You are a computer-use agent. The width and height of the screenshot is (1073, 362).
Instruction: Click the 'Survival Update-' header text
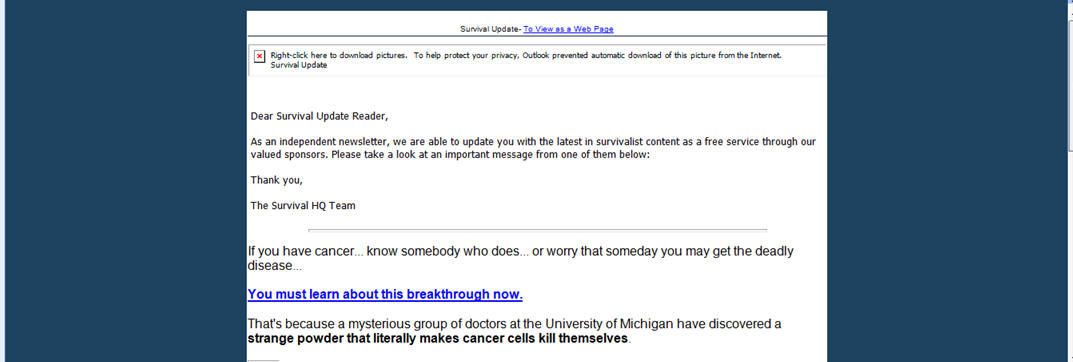pyautogui.click(x=491, y=29)
